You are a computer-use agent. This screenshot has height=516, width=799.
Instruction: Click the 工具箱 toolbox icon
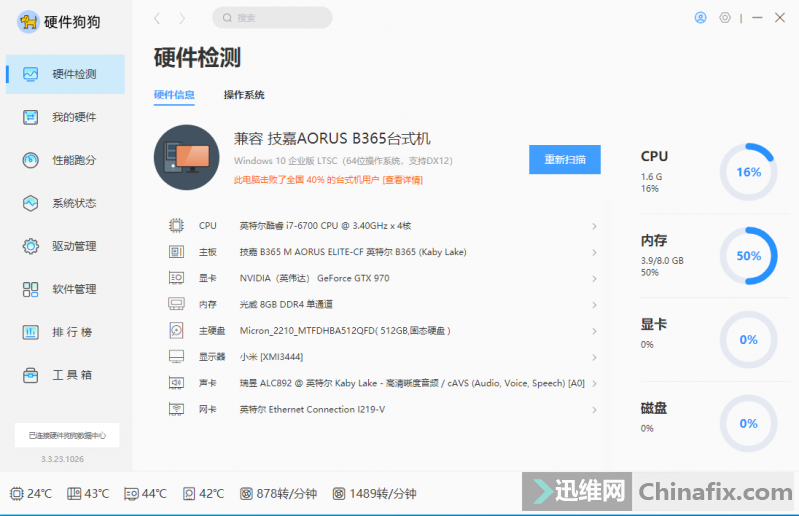pyautogui.click(x=31, y=375)
